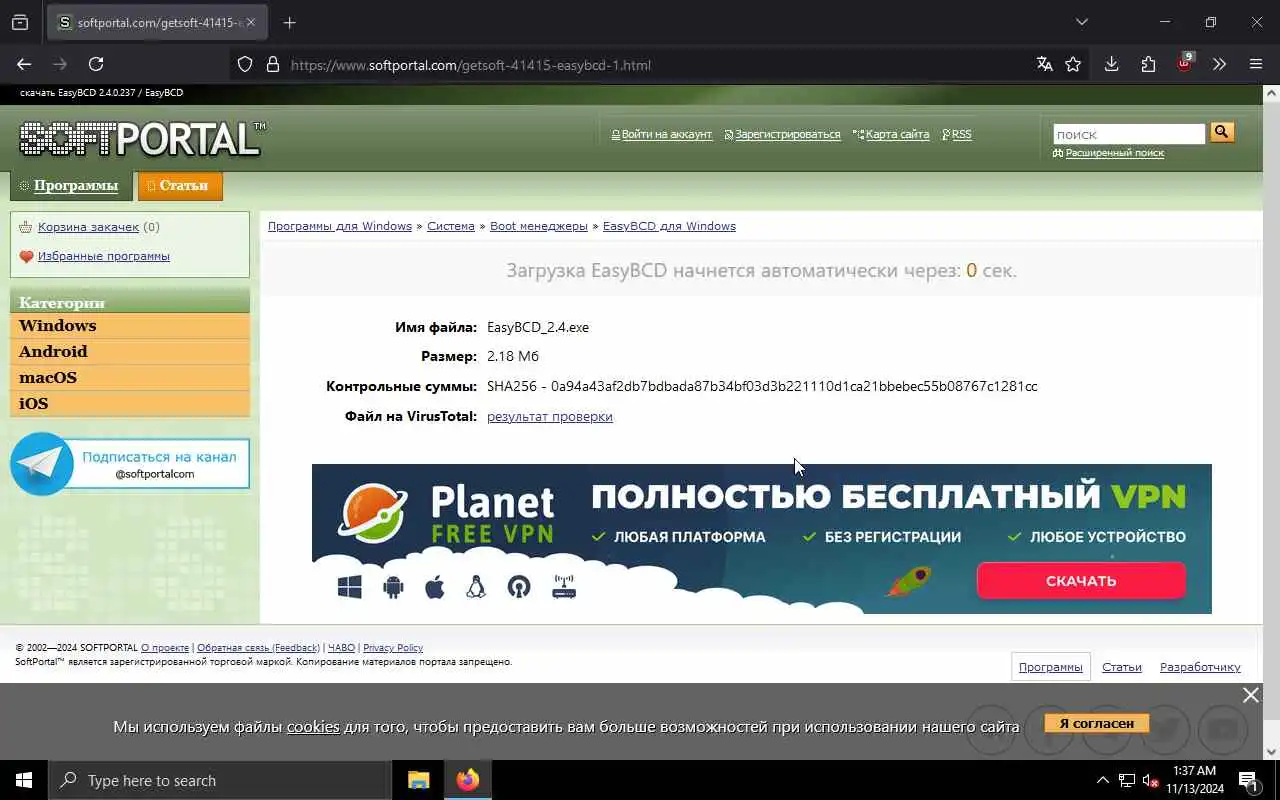
Task: Select the Windows category
Action: pyautogui.click(x=130, y=326)
